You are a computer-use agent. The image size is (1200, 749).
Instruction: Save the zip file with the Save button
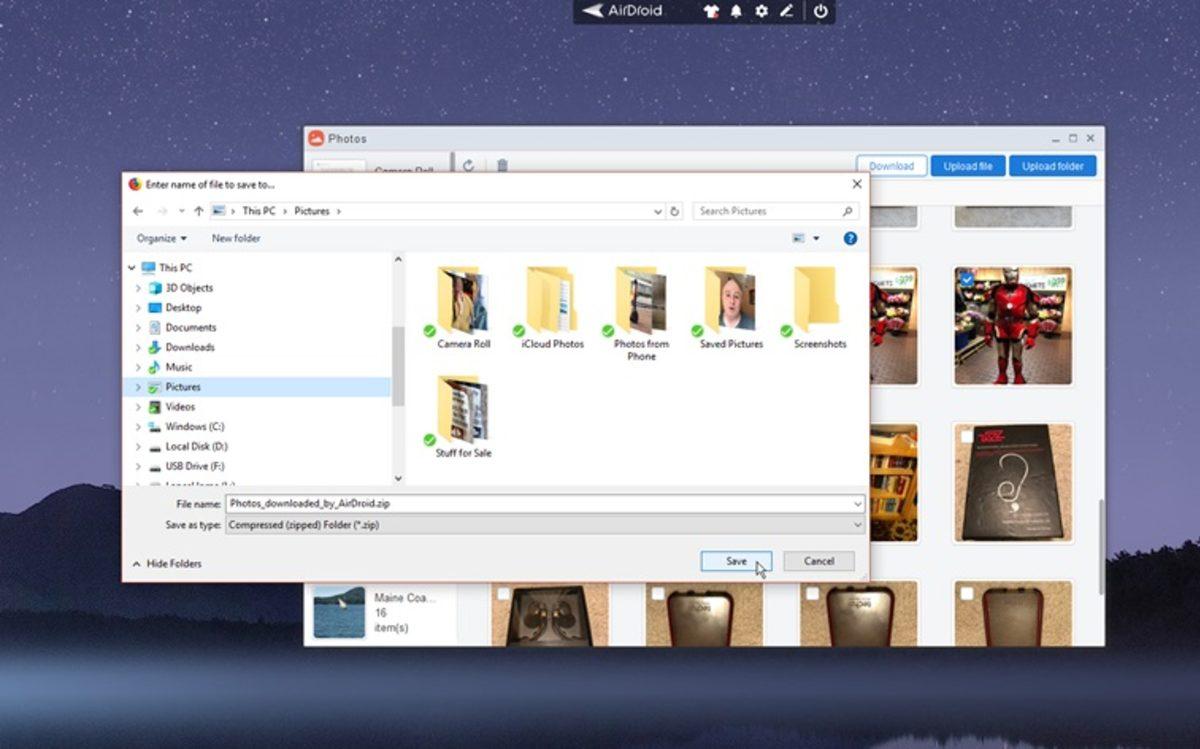(736, 561)
